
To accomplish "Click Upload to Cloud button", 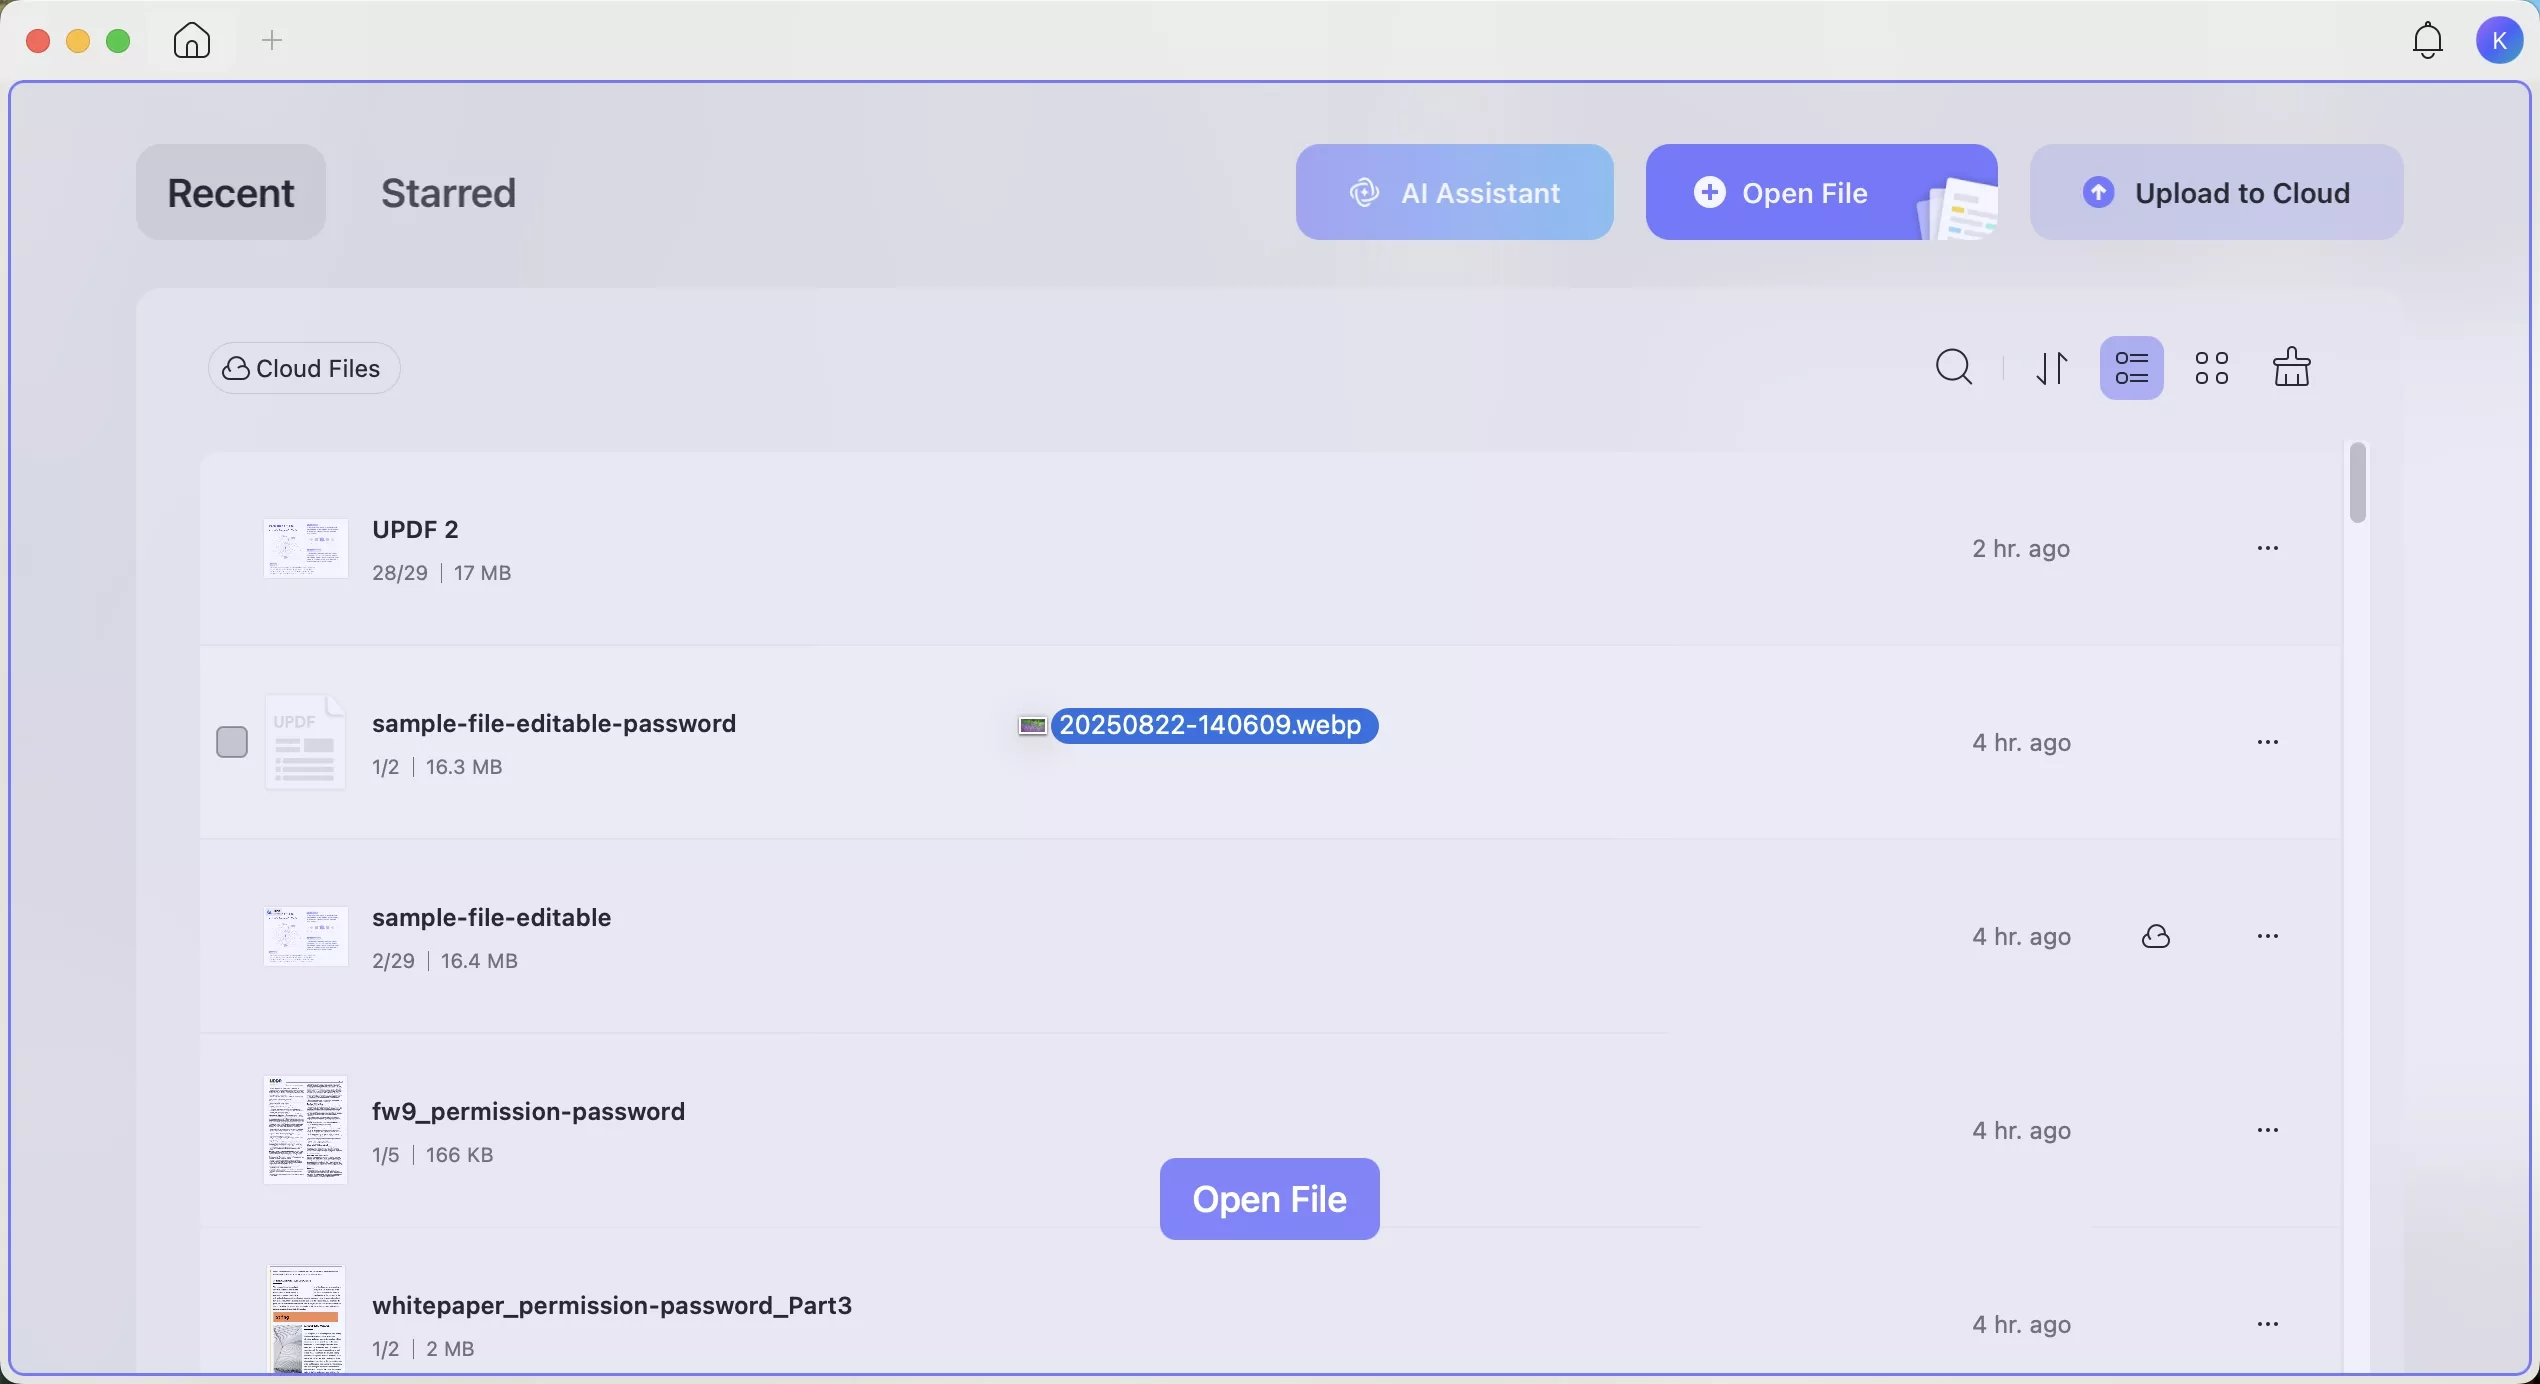I will (x=2216, y=192).
